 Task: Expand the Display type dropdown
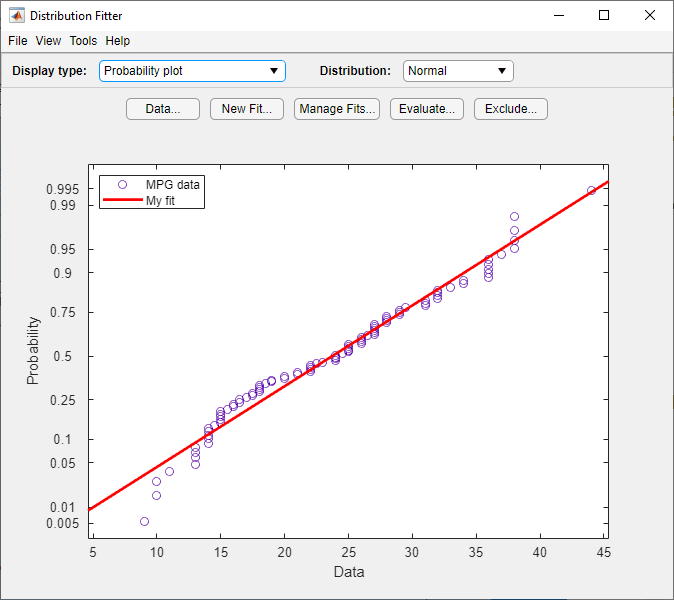(x=192, y=71)
